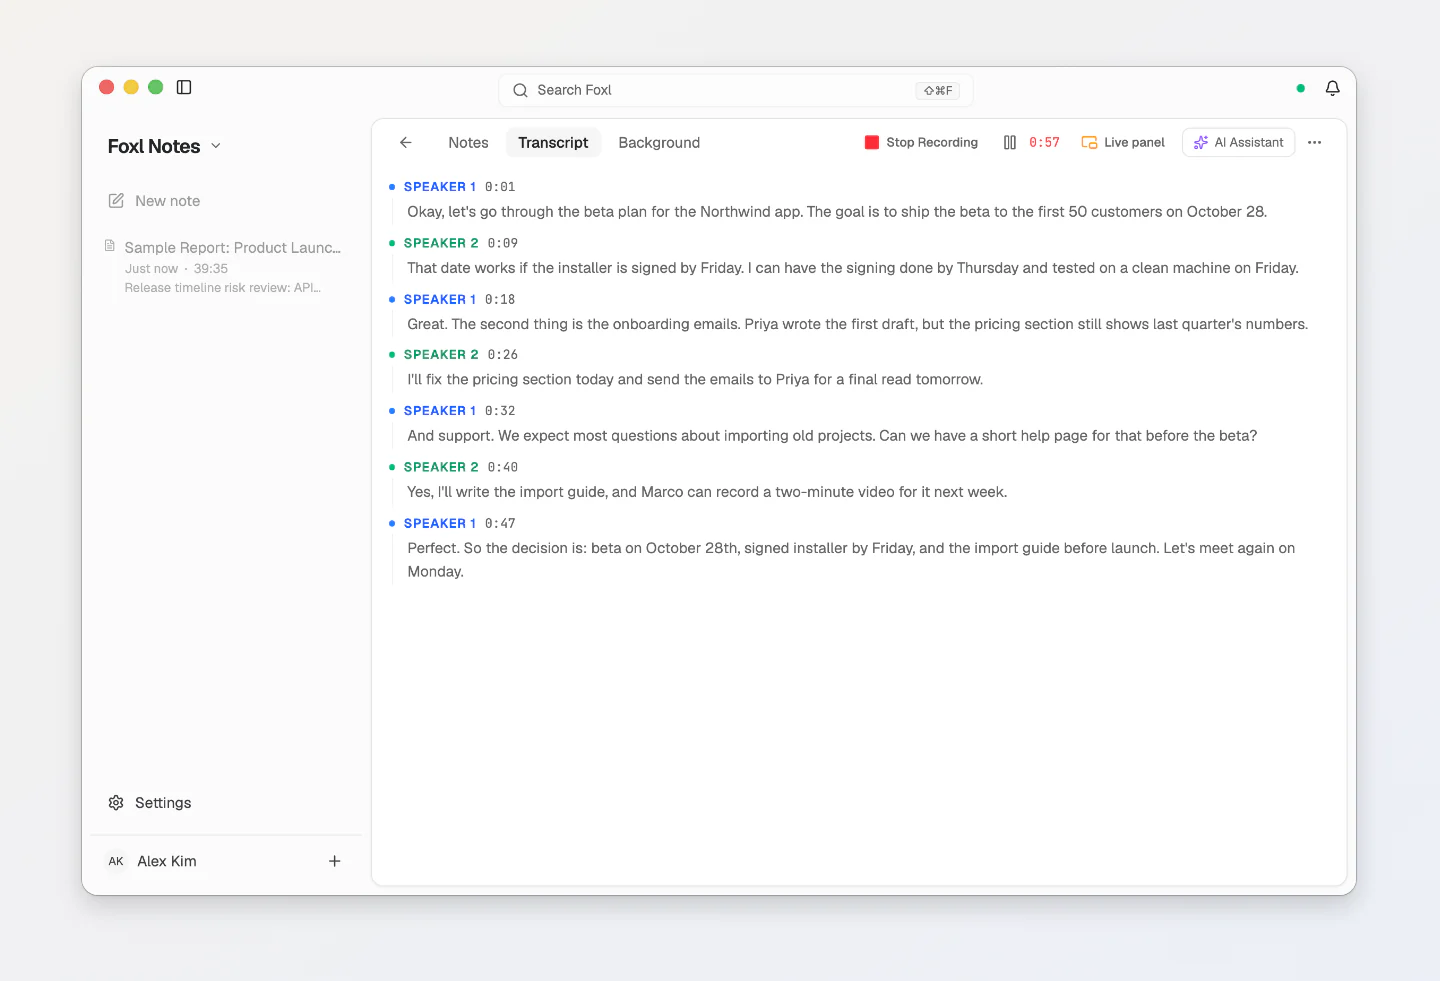Click the ⇧⌘F shortcut badge
The width and height of the screenshot is (1440, 981).
coord(937,90)
